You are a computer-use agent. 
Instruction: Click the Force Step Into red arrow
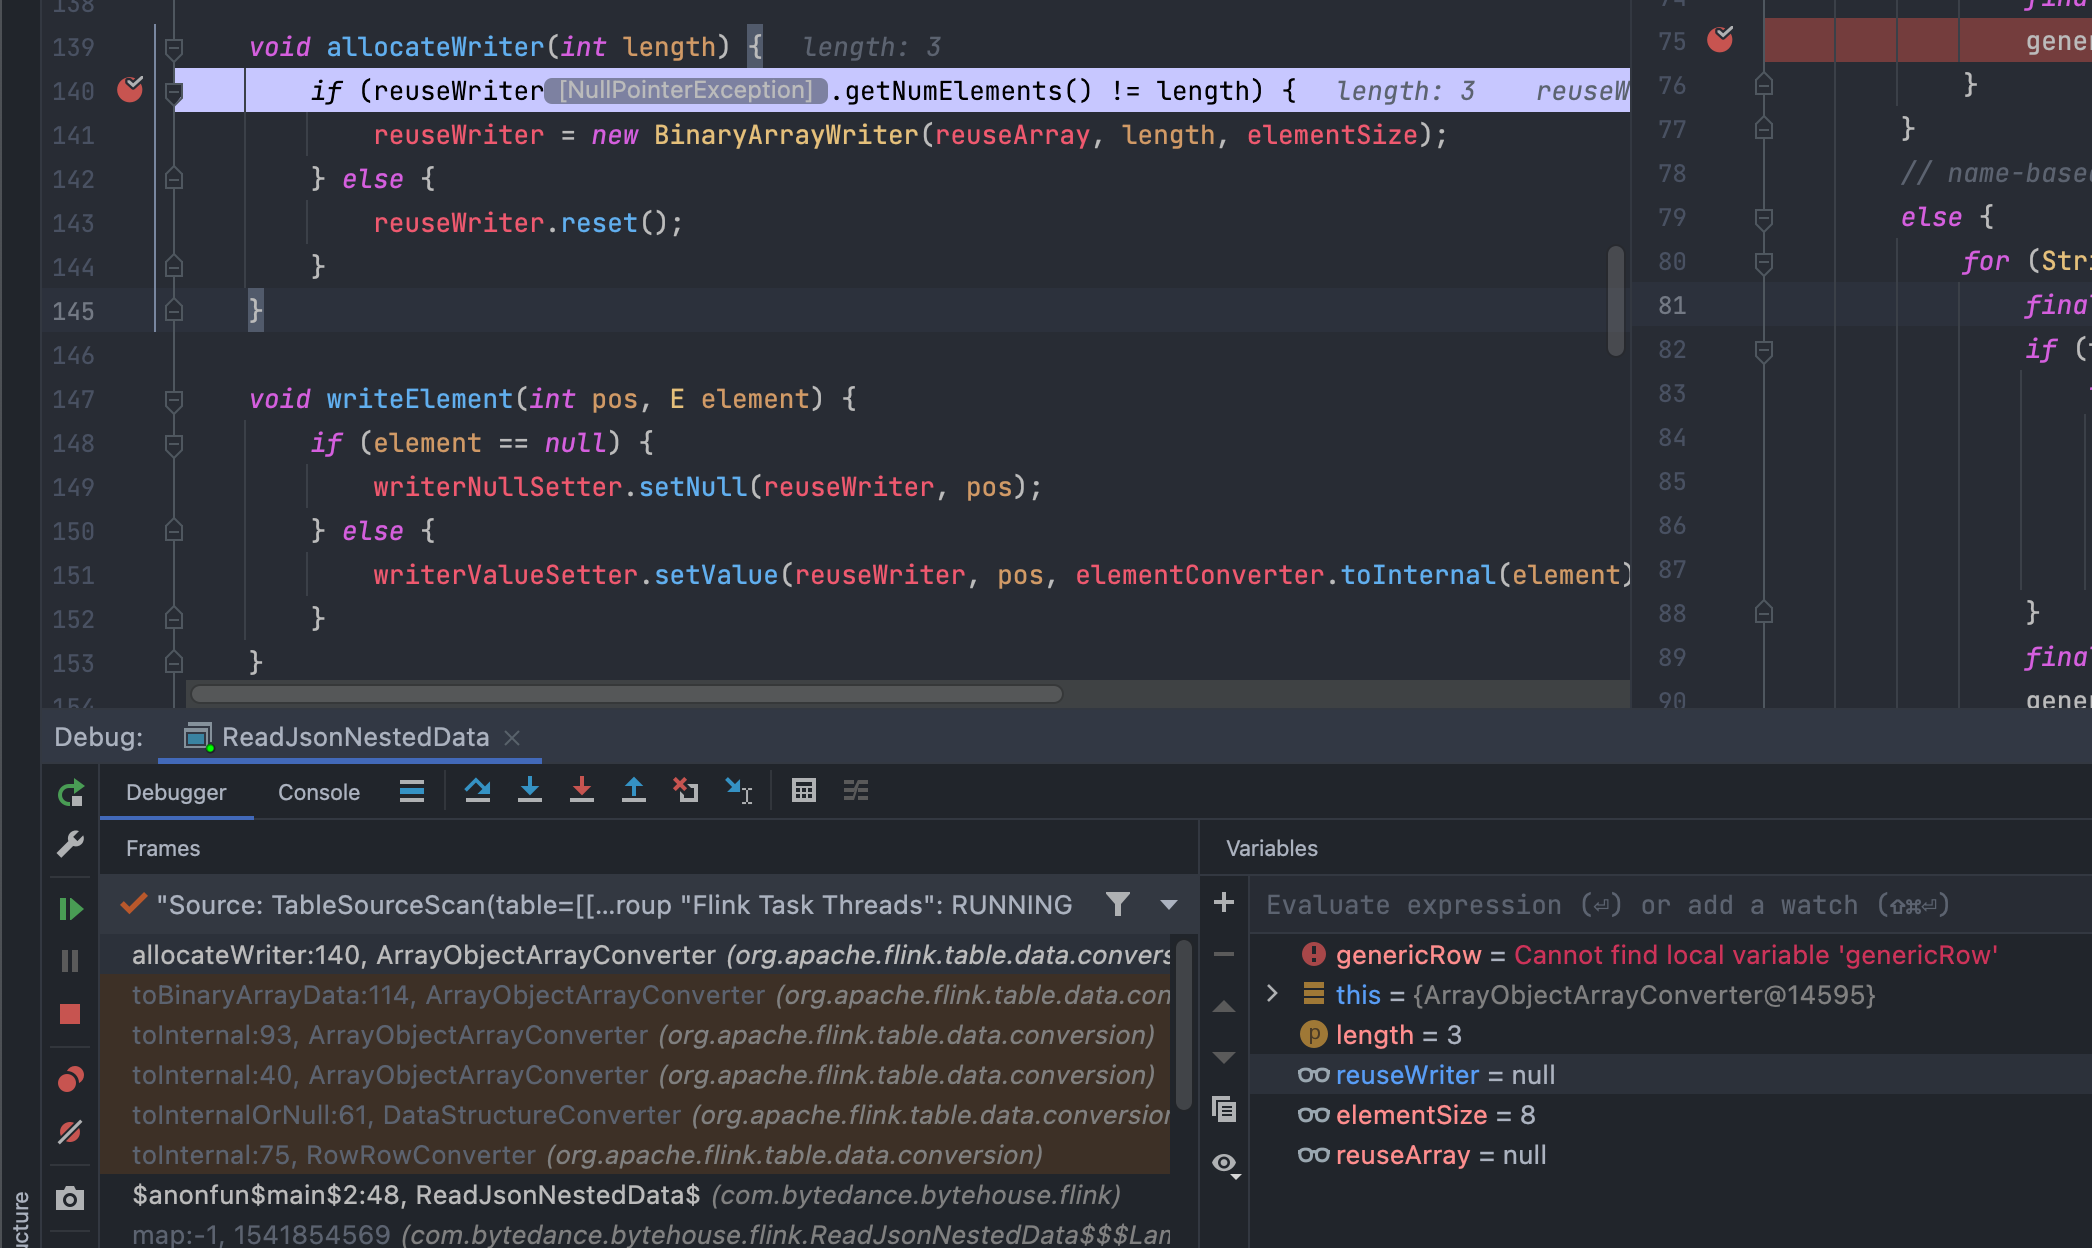(581, 791)
